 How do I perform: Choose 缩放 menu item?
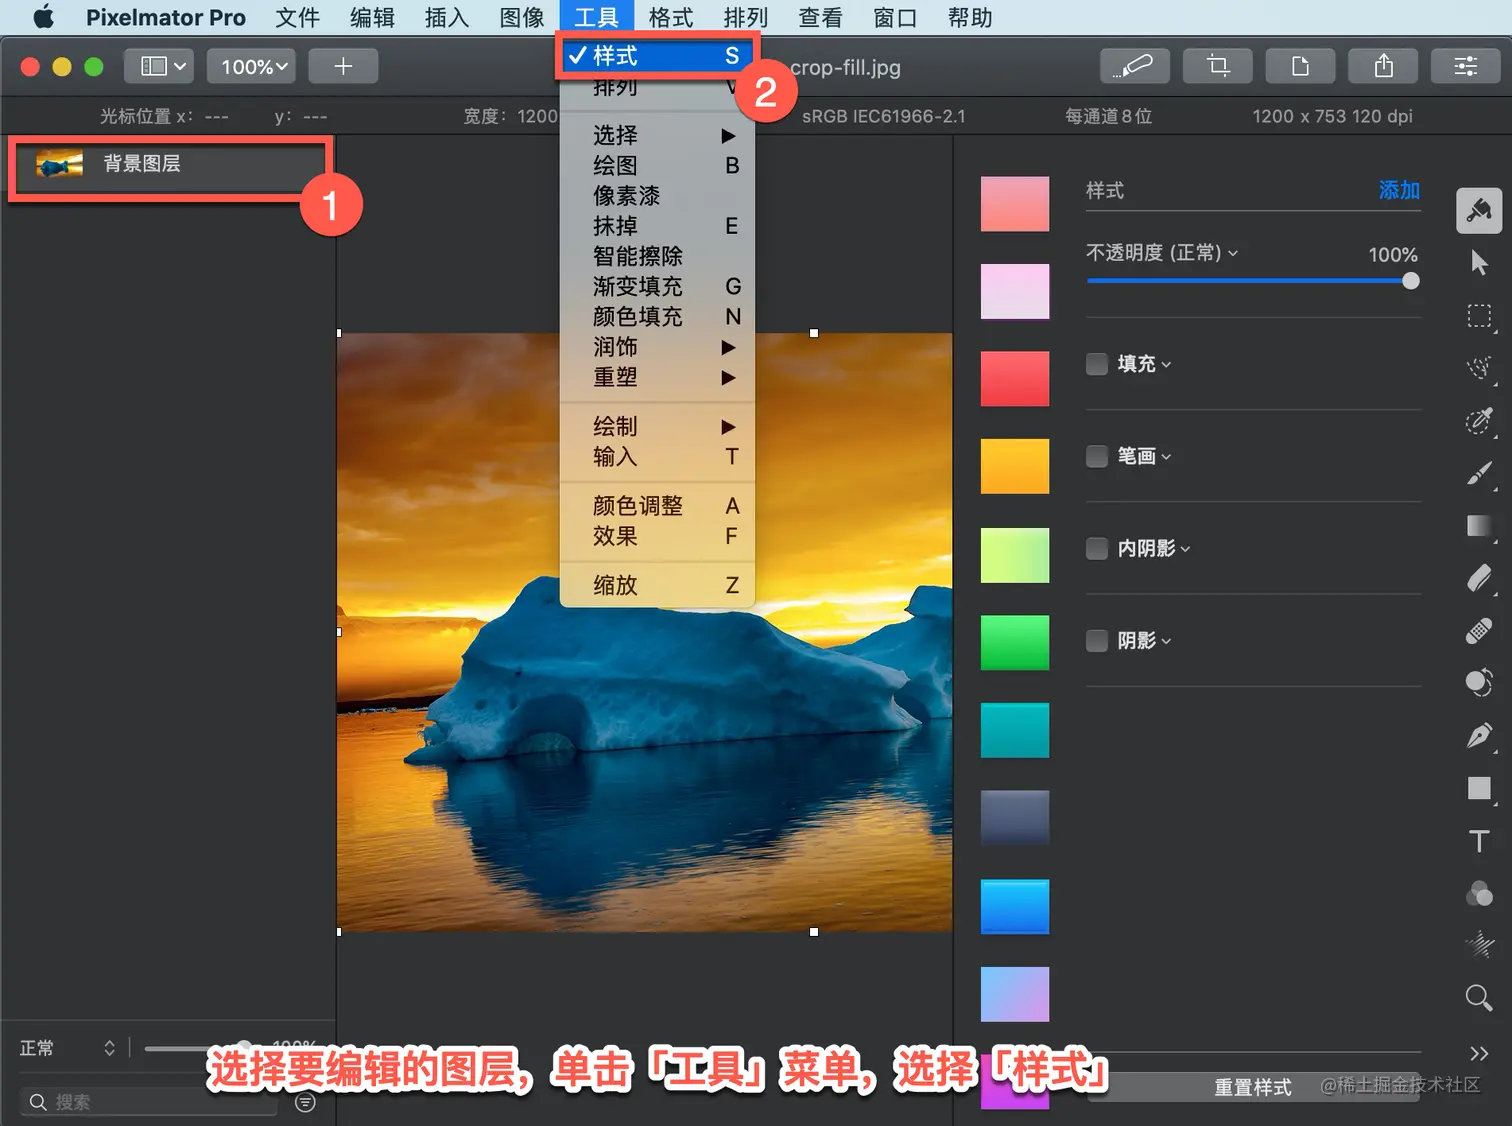657,585
